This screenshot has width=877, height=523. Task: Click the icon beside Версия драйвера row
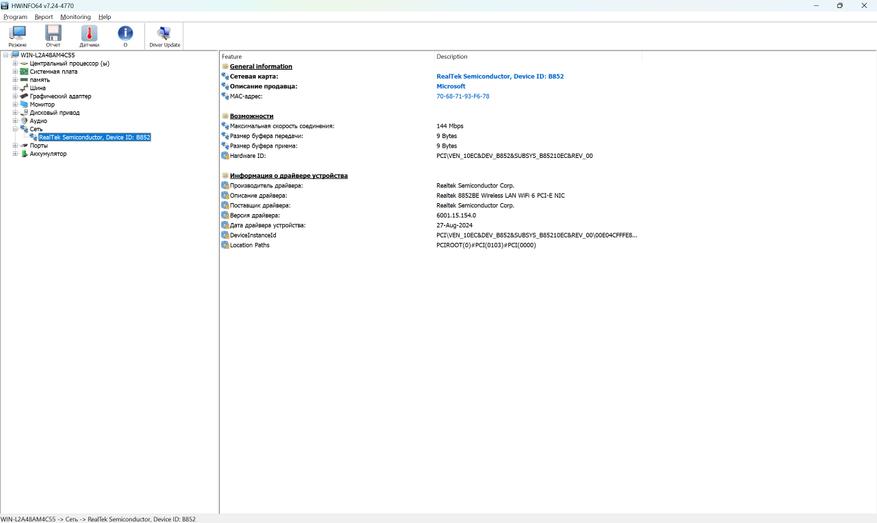[x=225, y=215]
